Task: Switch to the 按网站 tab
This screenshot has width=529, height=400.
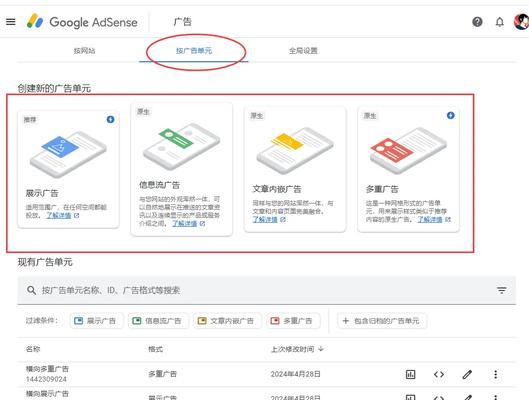Action: [x=84, y=51]
